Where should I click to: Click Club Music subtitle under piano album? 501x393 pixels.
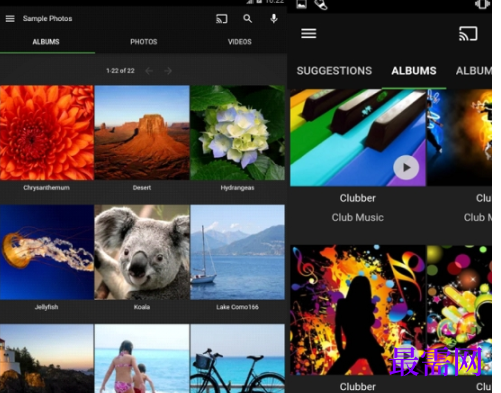358,217
